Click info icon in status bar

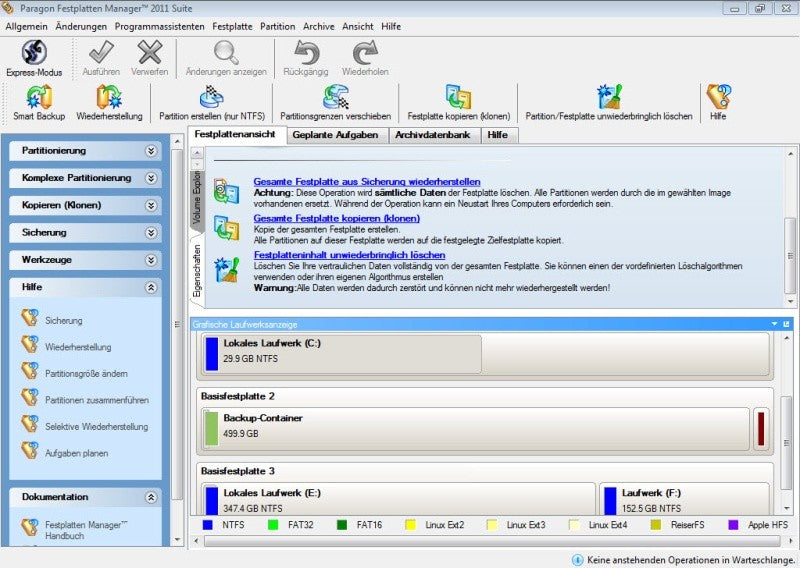pos(577,560)
